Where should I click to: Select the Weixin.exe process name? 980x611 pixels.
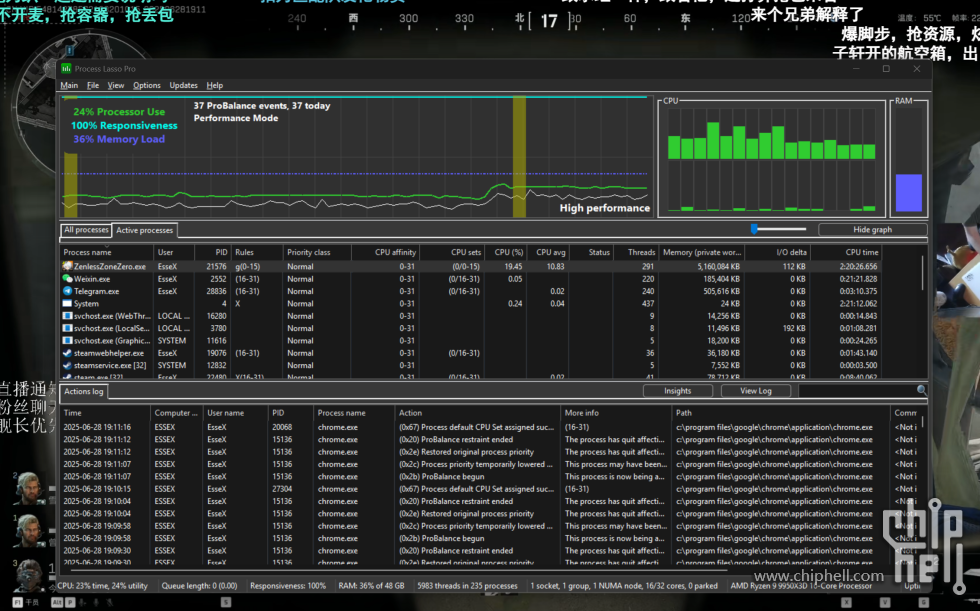(92, 279)
